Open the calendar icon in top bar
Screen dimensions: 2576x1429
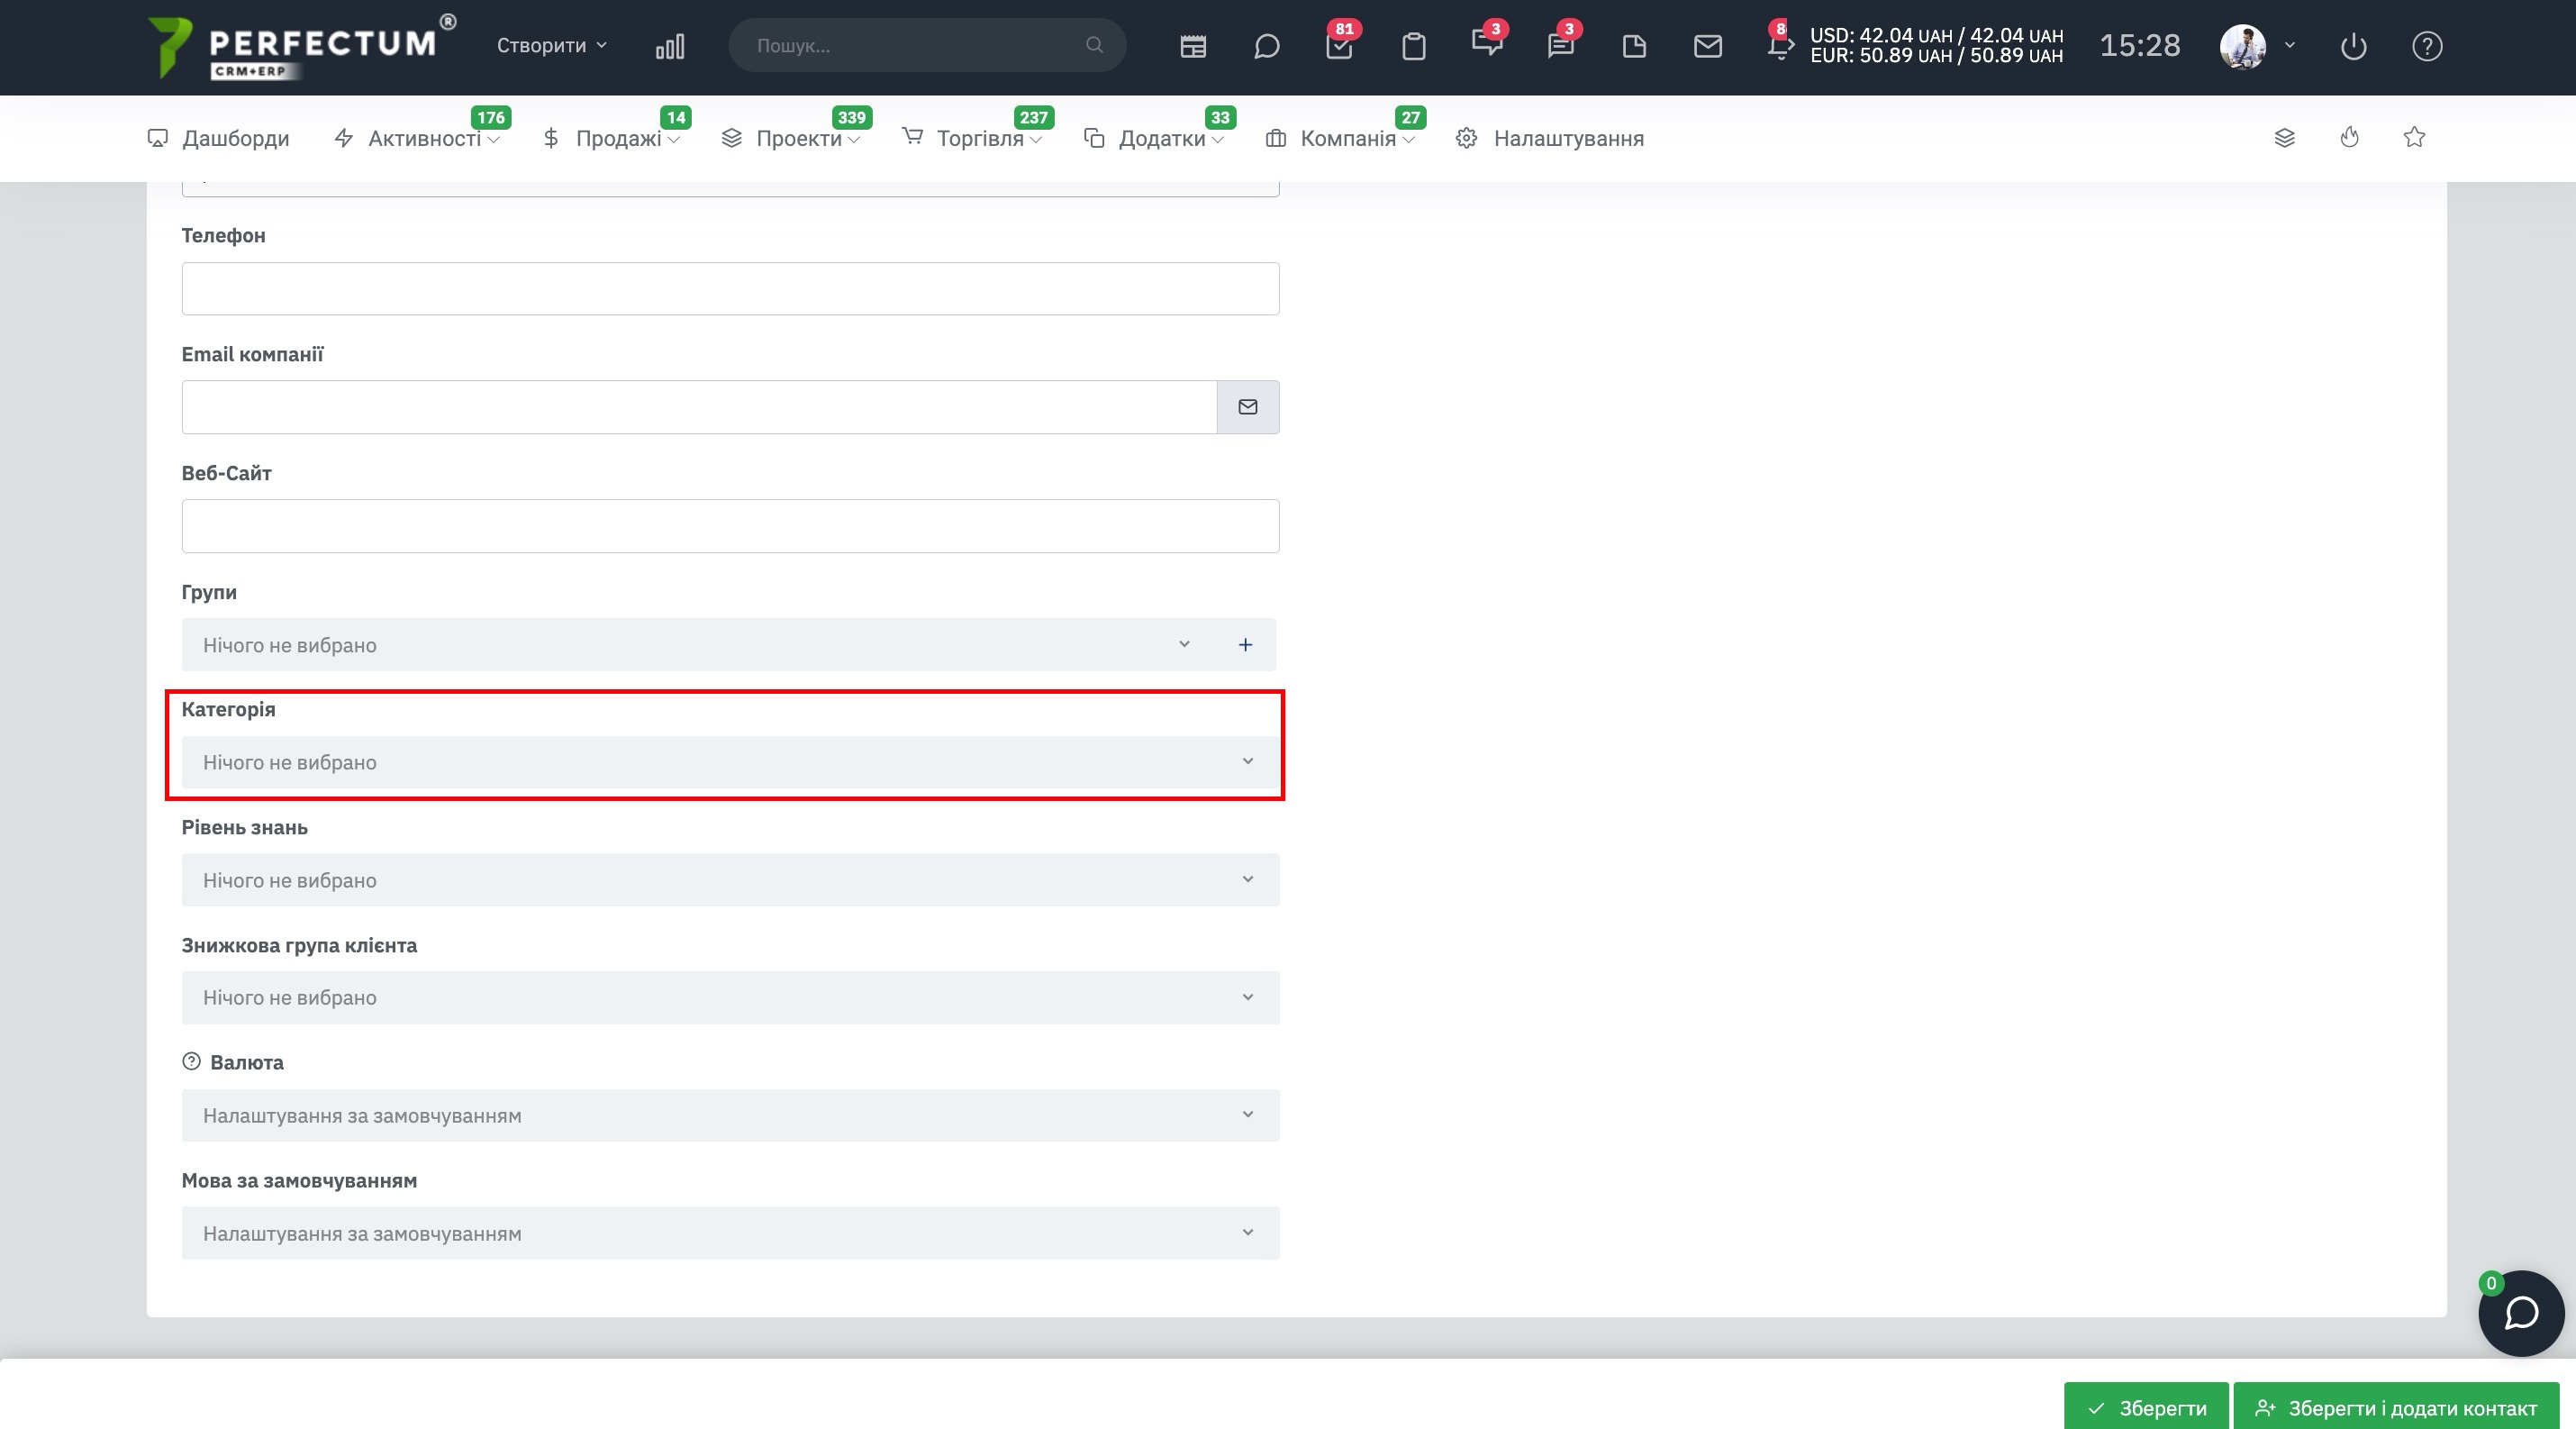1193,46
